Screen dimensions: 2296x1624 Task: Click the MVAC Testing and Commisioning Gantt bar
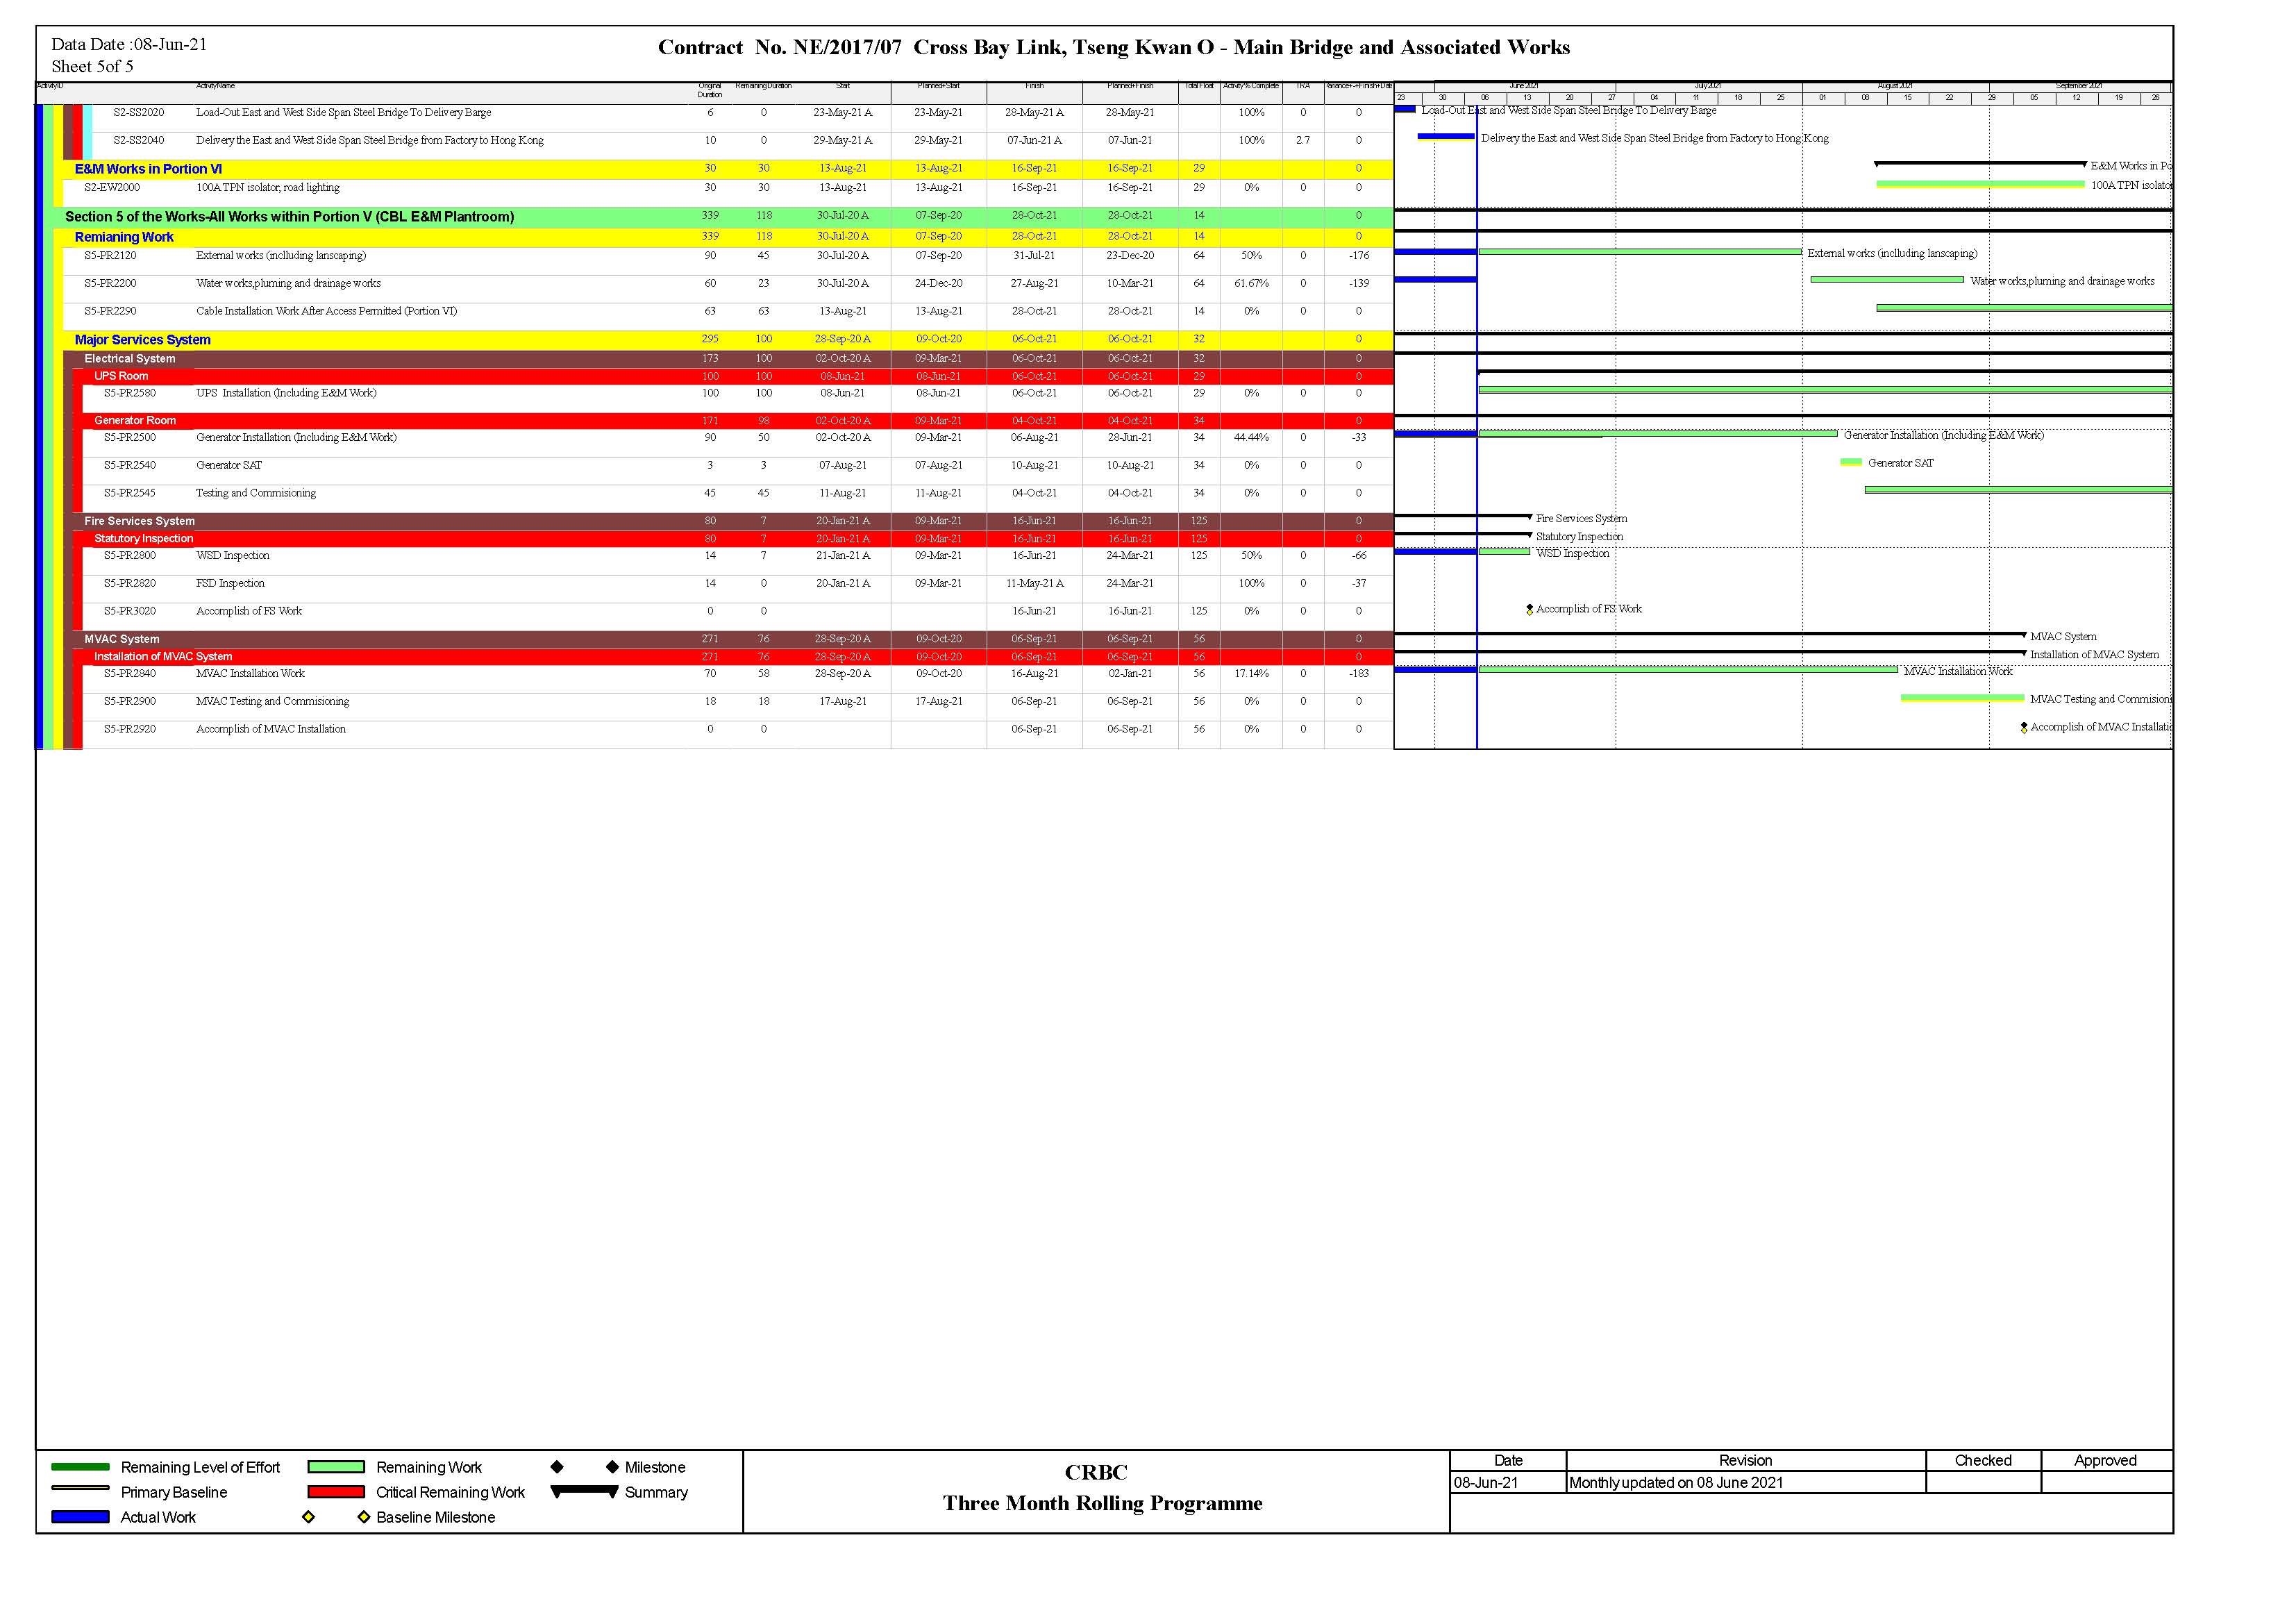[x=1962, y=698]
